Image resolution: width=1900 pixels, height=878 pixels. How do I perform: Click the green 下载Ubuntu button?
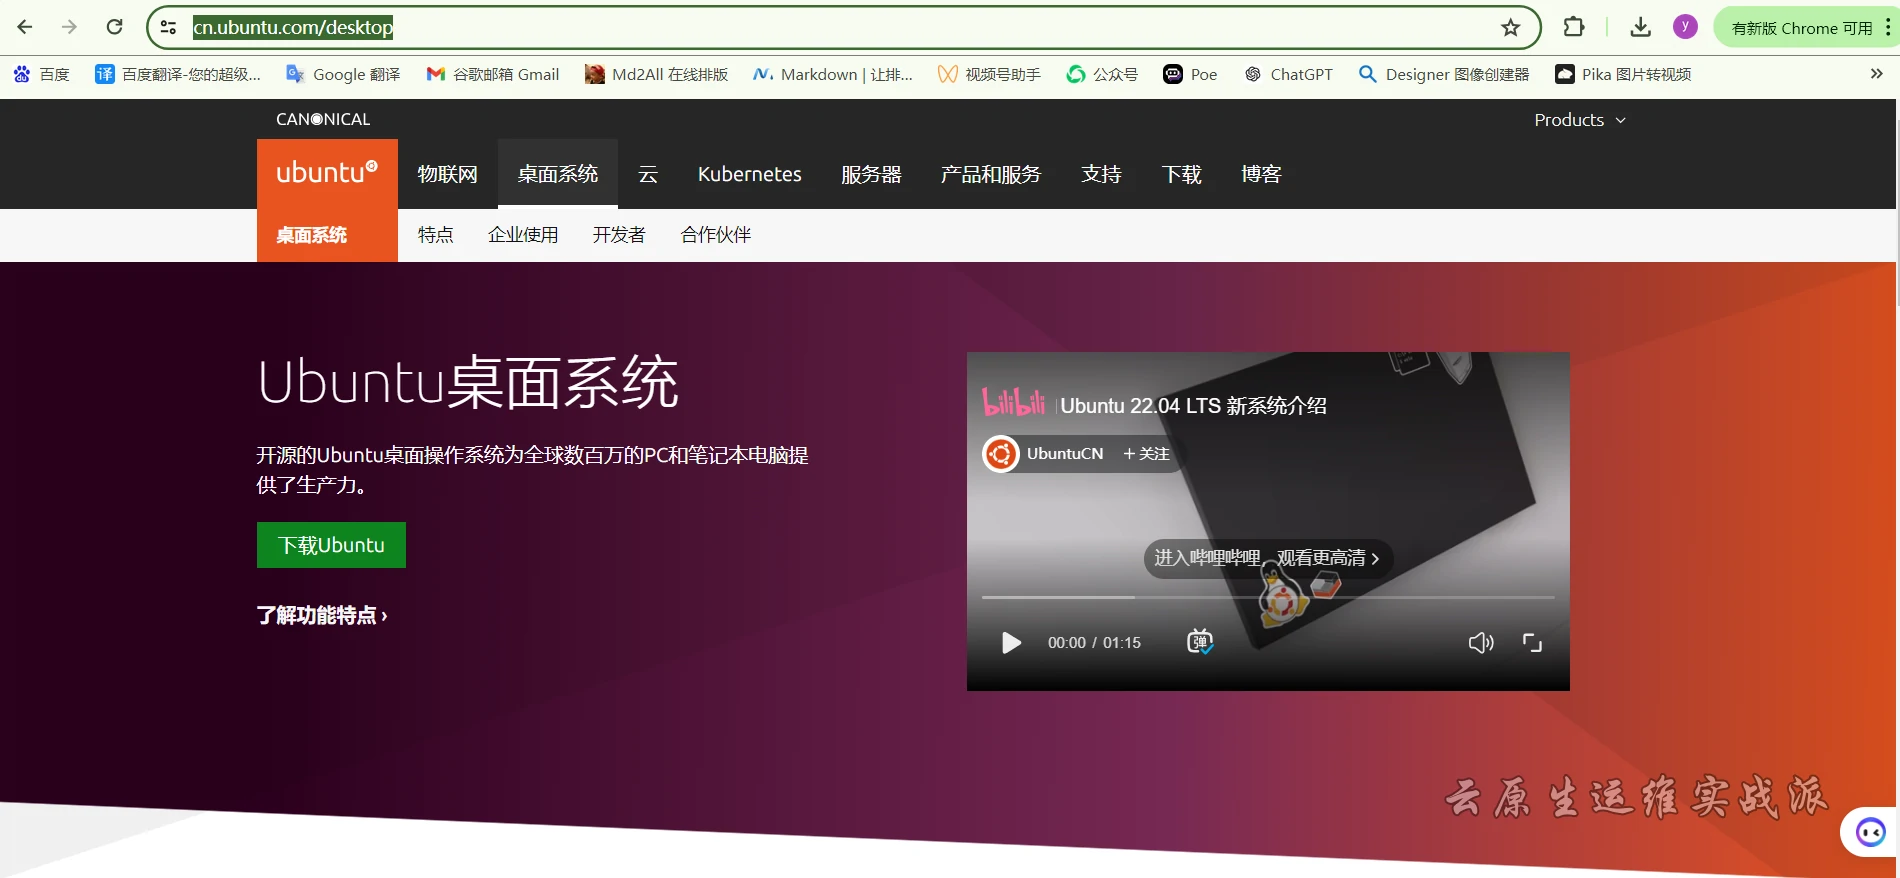pyautogui.click(x=331, y=545)
